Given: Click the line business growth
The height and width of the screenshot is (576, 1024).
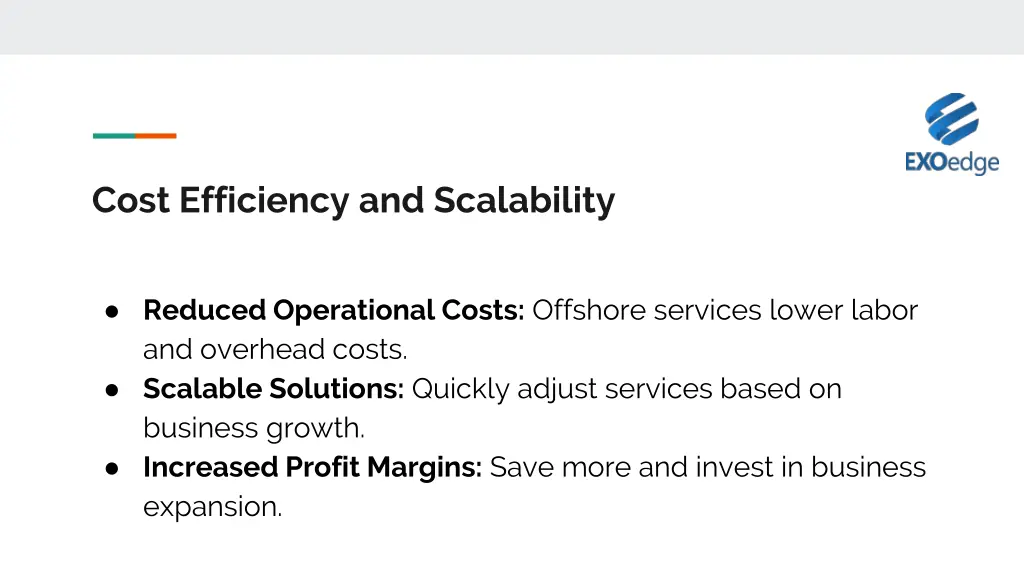Looking at the screenshot, I should tap(253, 428).
